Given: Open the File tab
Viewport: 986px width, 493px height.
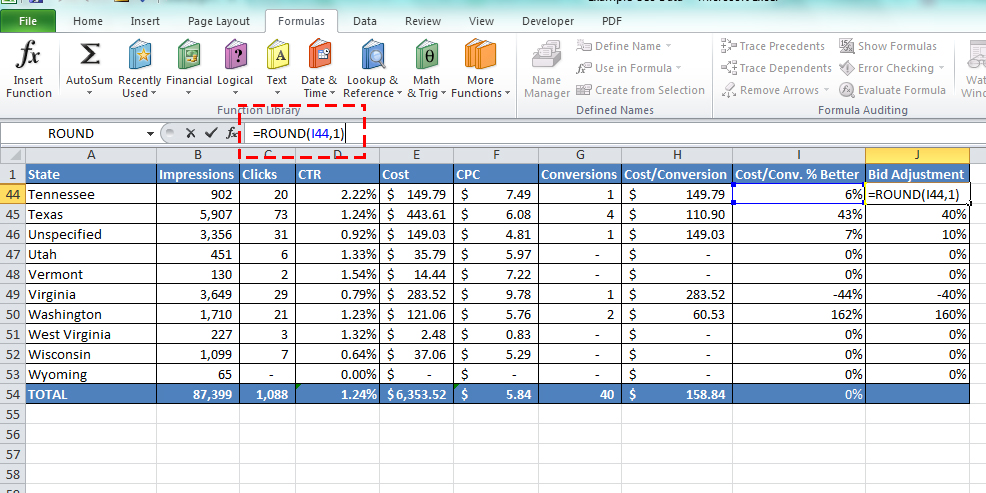Looking at the screenshot, I should click(28, 21).
